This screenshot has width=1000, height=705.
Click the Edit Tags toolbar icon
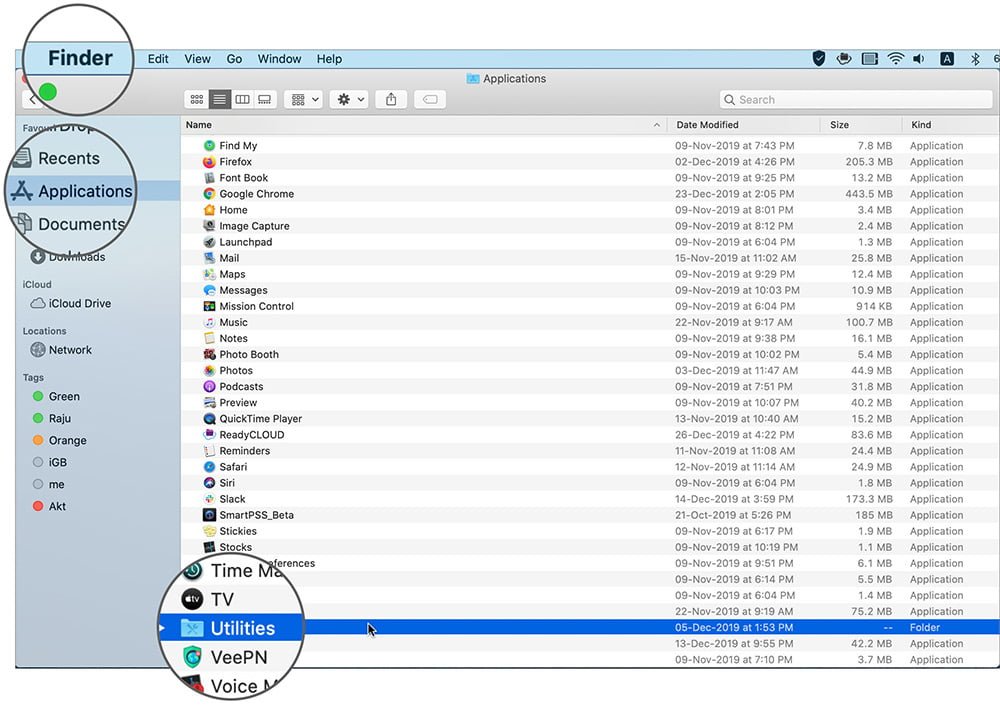click(x=430, y=100)
